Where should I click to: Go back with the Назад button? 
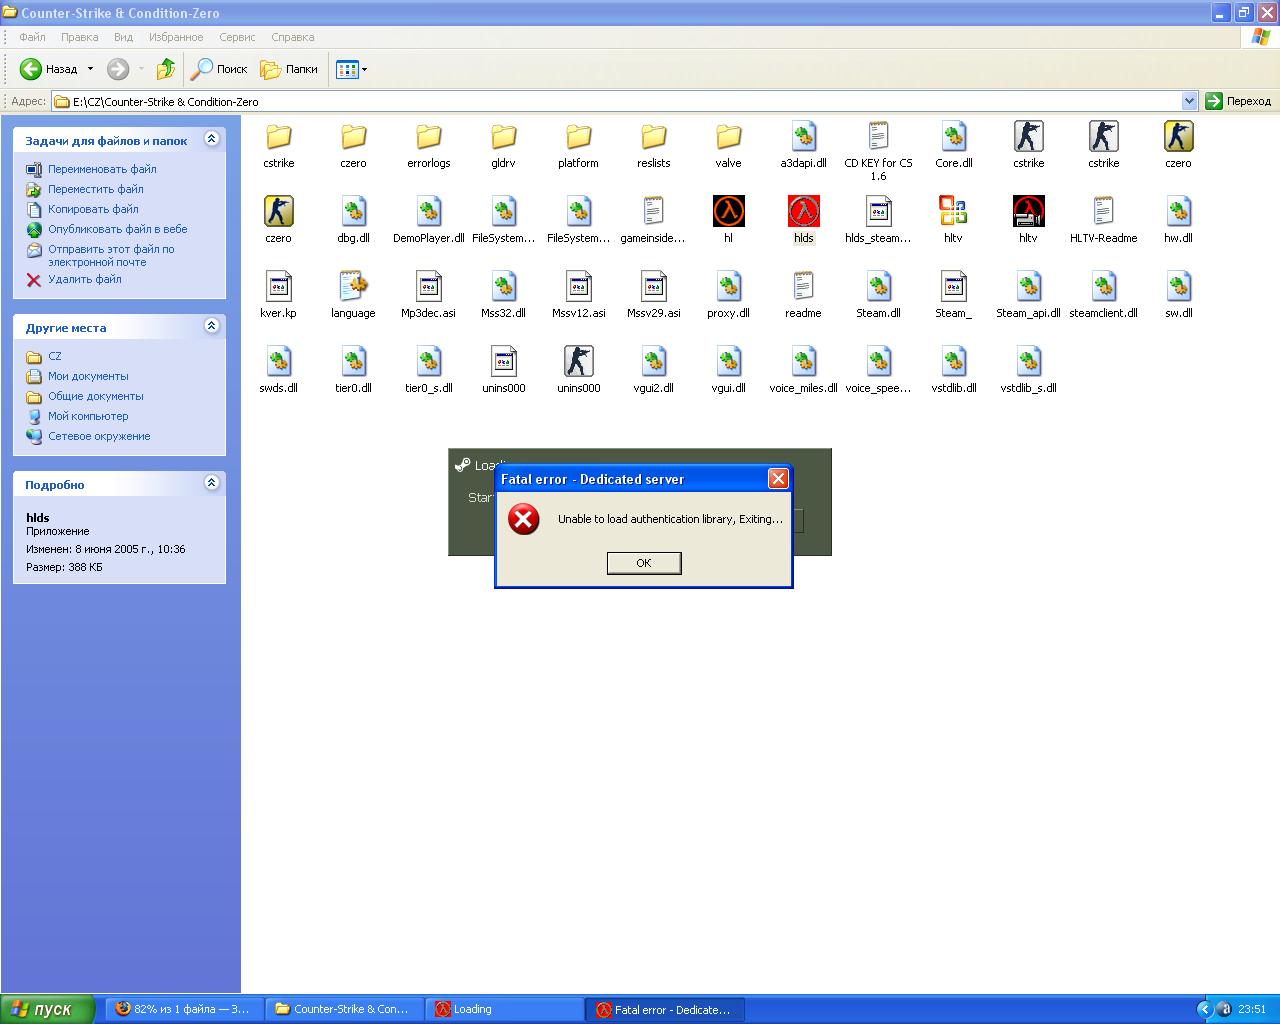coord(49,69)
